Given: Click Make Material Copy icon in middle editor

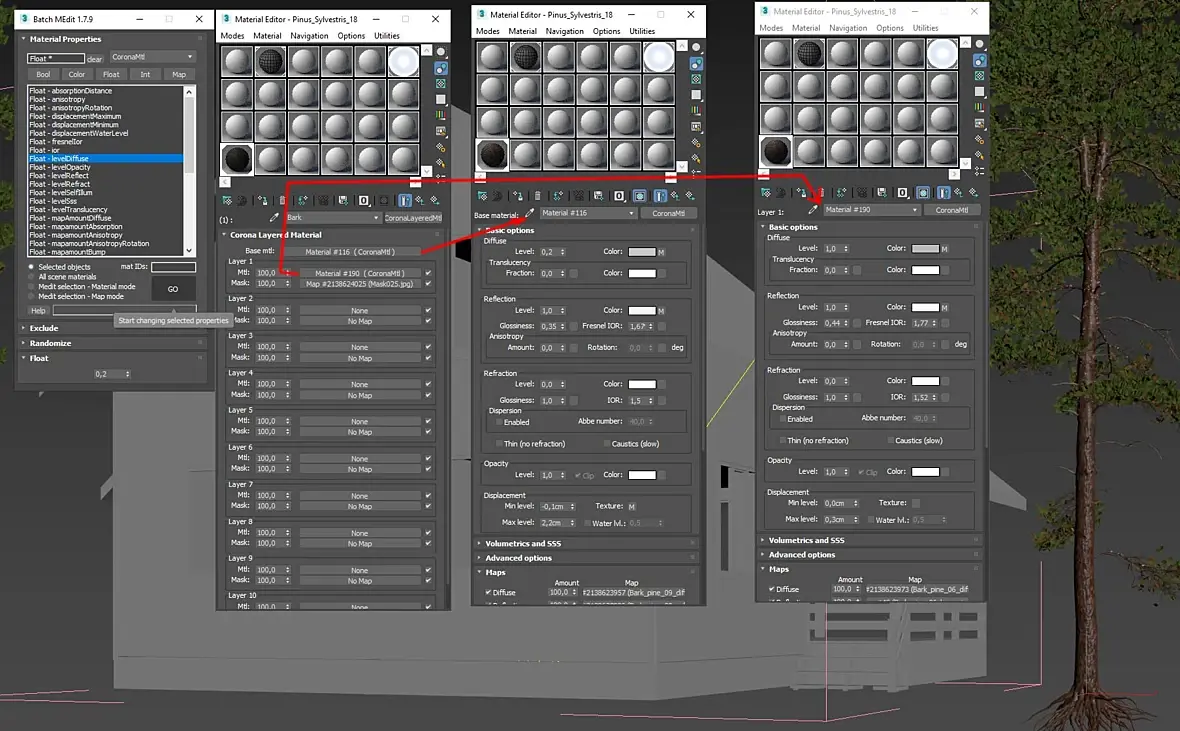Looking at the screenshot, I should click(x=558, y=196).
